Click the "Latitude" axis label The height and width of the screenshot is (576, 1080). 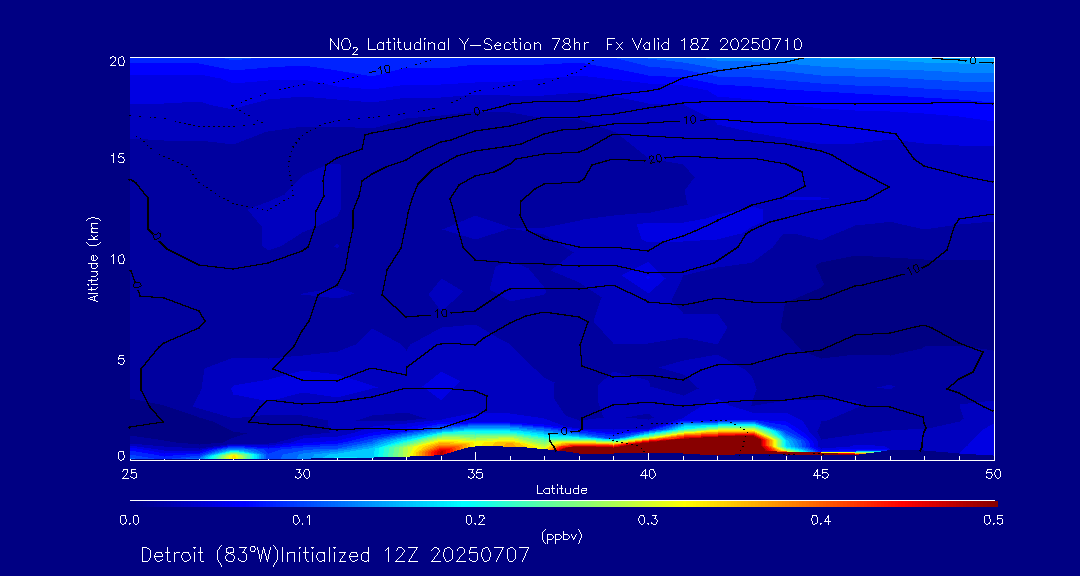click(x=561, y=490)
